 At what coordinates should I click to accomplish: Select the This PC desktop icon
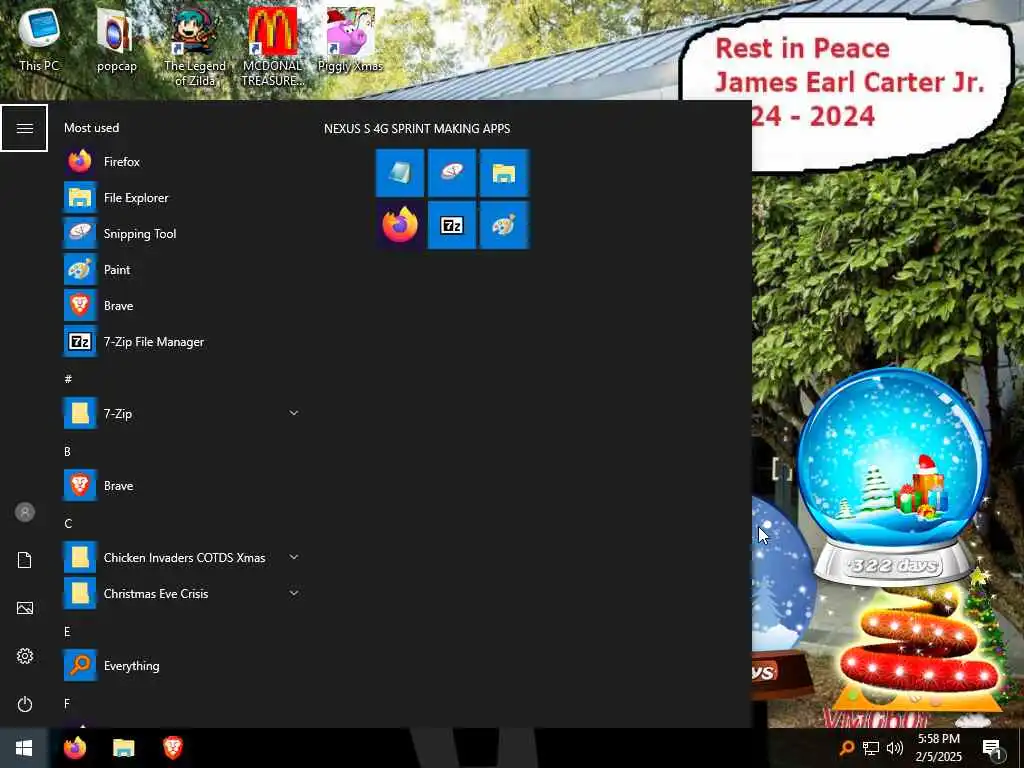(39, 39)
